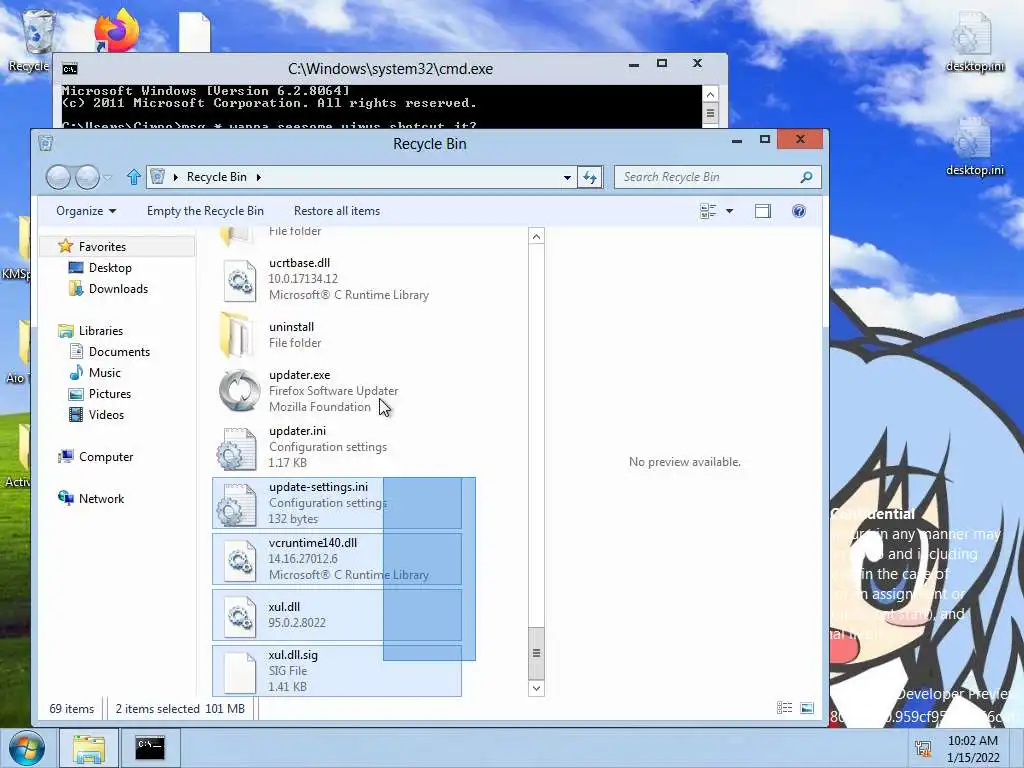Click the search magnifier icon

(x=807, y=177)
